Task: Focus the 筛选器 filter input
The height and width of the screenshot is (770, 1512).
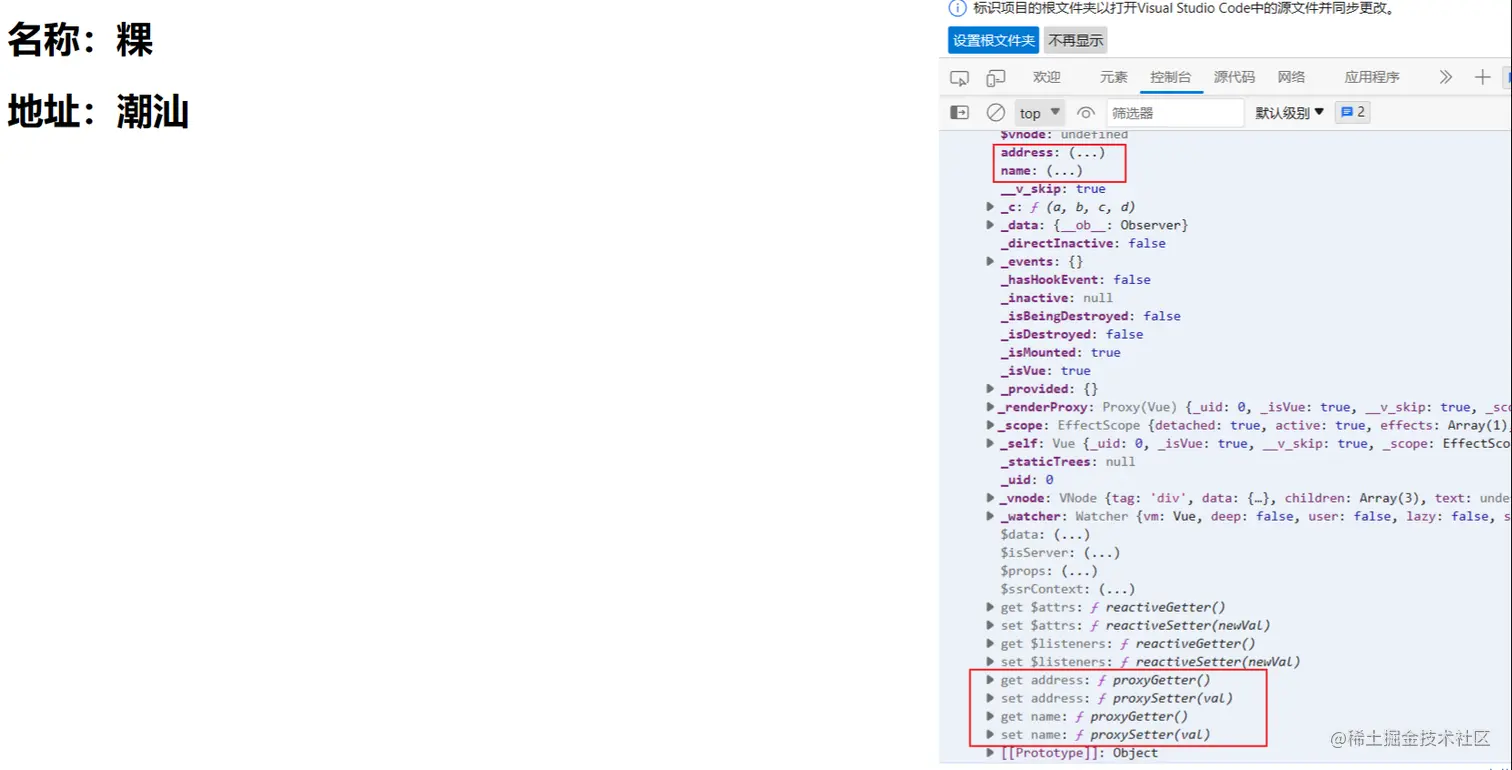Action: coord(1175,113)
